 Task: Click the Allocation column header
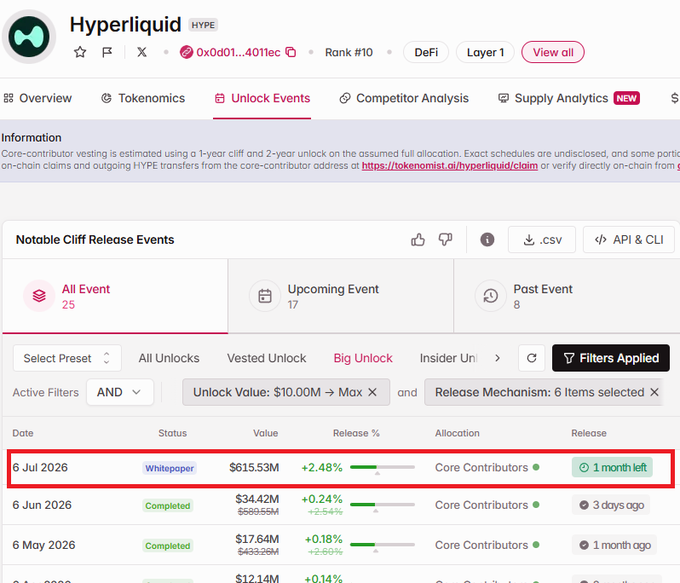[457, 433]
